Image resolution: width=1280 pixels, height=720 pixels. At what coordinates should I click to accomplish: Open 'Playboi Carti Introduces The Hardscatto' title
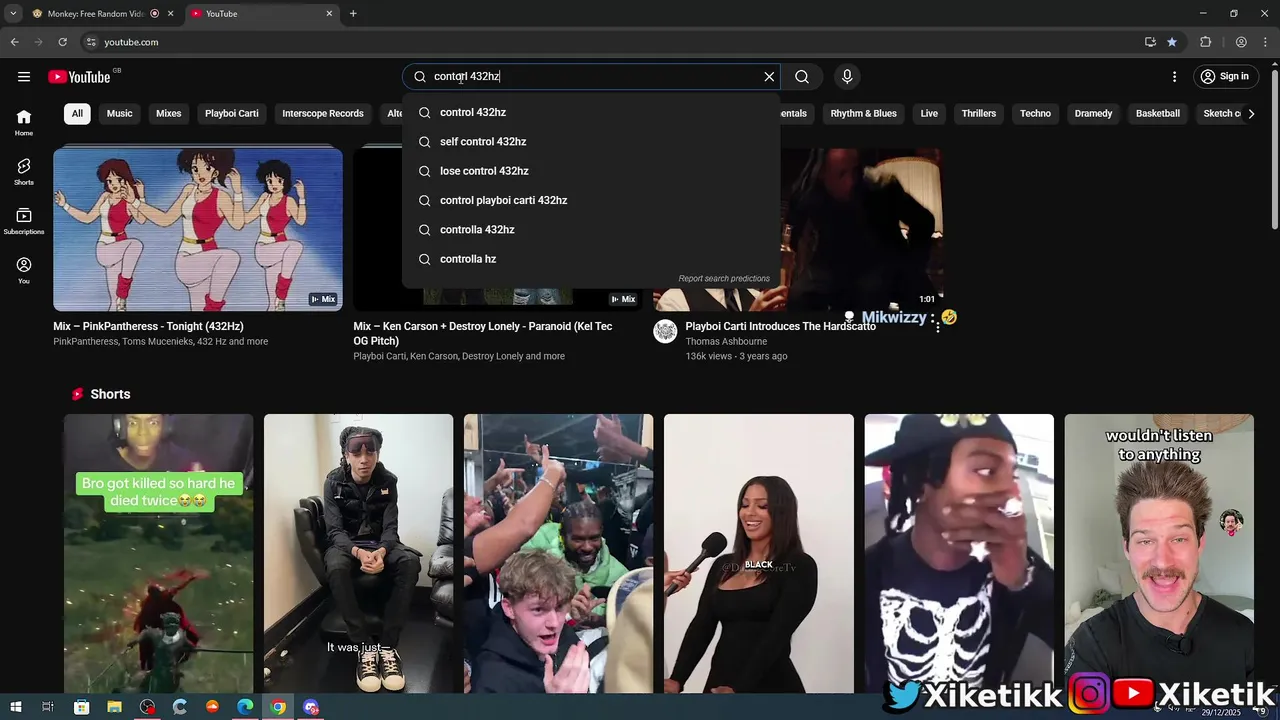click(780, 327)
